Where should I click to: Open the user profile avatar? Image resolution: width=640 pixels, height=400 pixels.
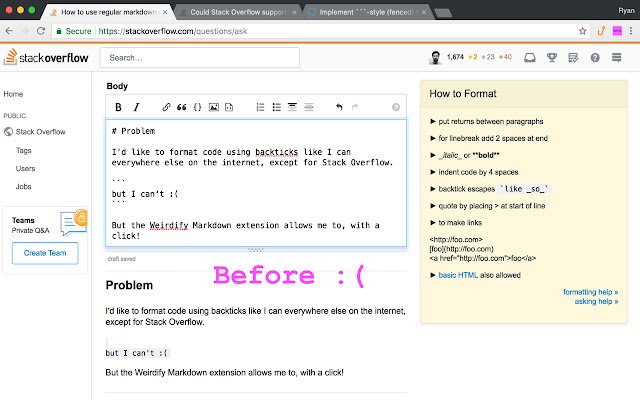(x=436, y=58)
